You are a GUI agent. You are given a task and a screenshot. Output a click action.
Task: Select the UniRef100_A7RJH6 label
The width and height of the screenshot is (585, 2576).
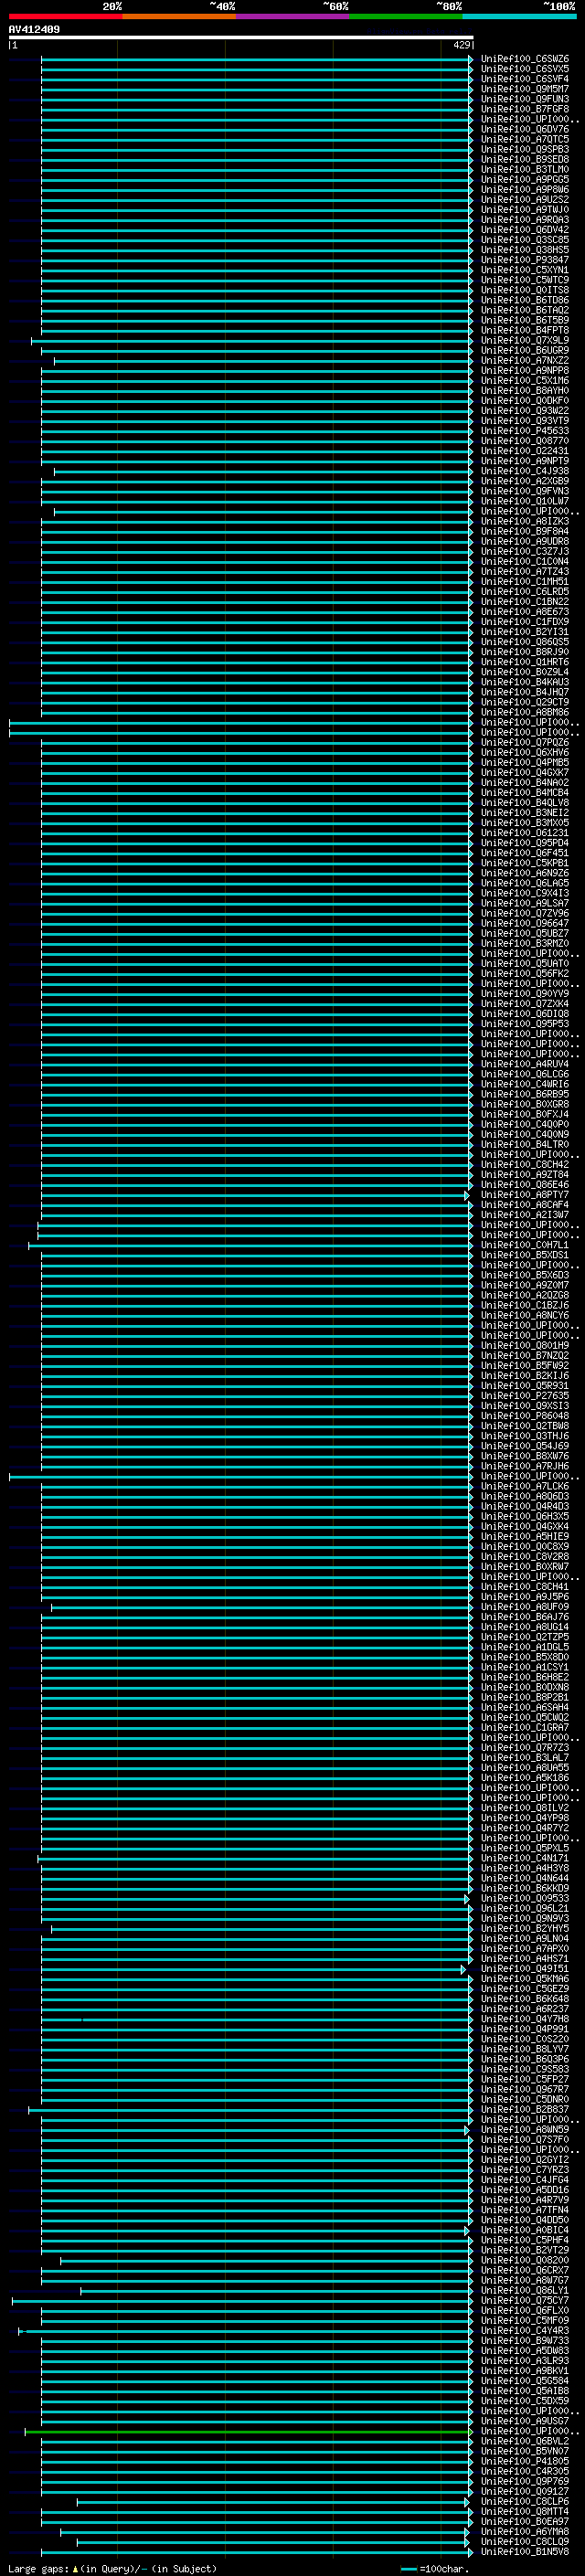525,1466
